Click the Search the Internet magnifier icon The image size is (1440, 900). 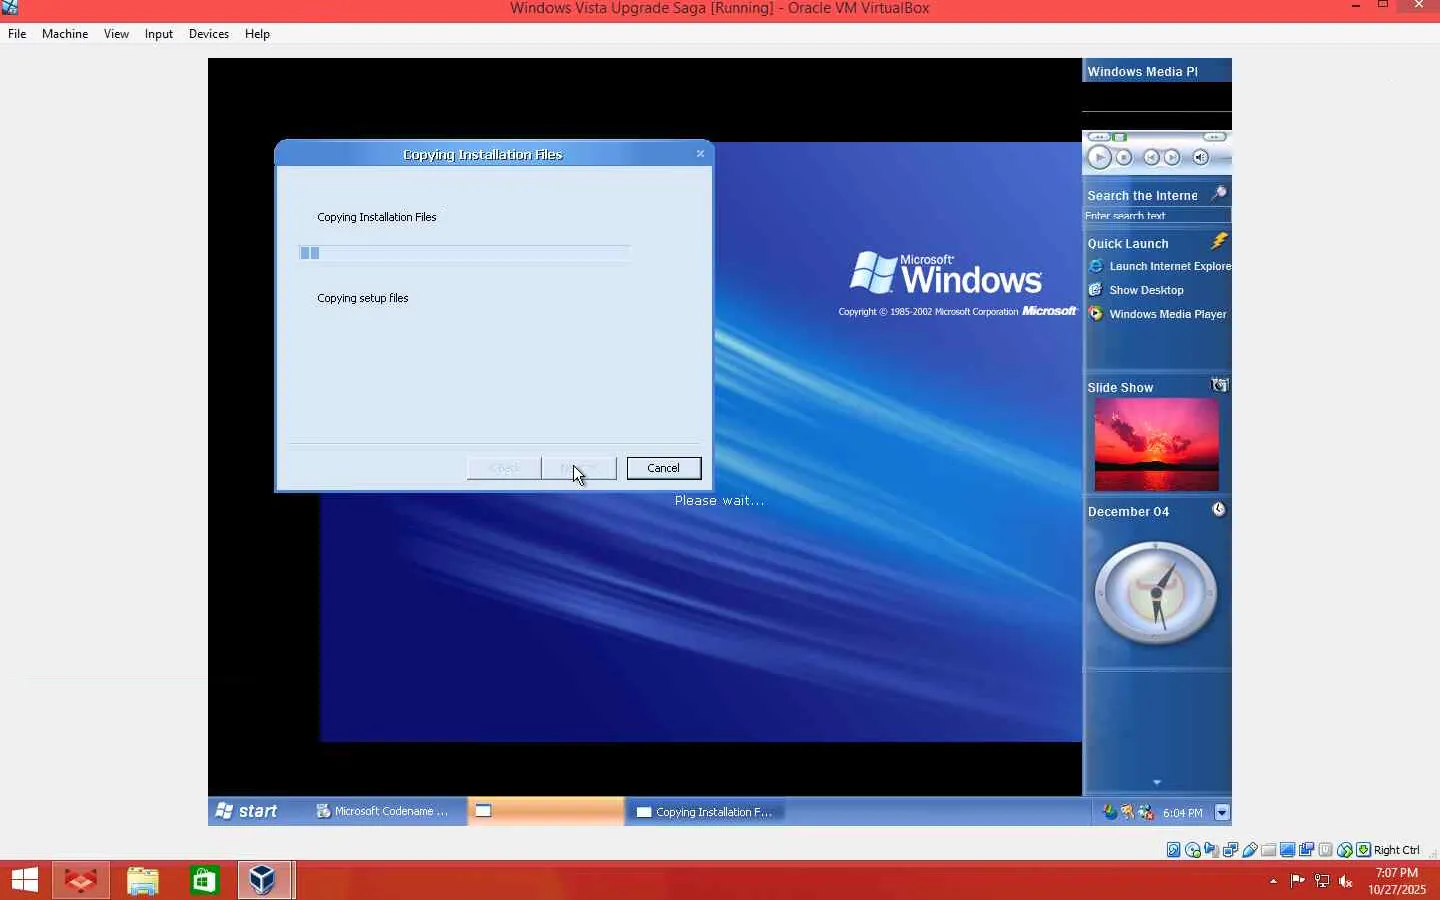[x=1218, y=193]
